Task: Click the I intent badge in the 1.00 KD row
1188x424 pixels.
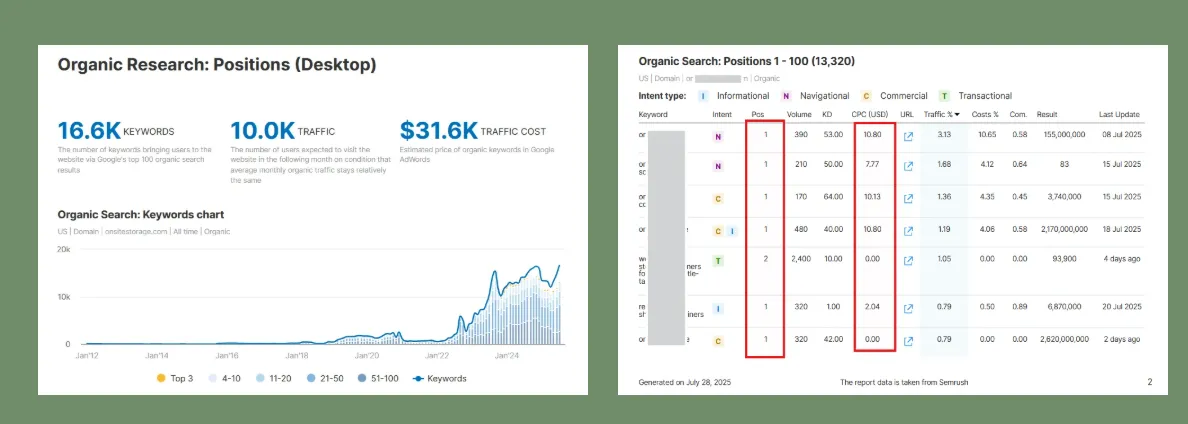Action: [718, 309]
